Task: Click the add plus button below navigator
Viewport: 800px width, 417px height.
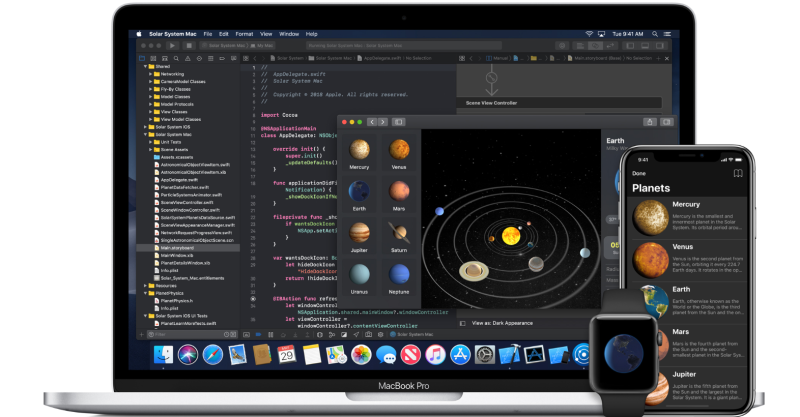Action: tap(142, 335)
